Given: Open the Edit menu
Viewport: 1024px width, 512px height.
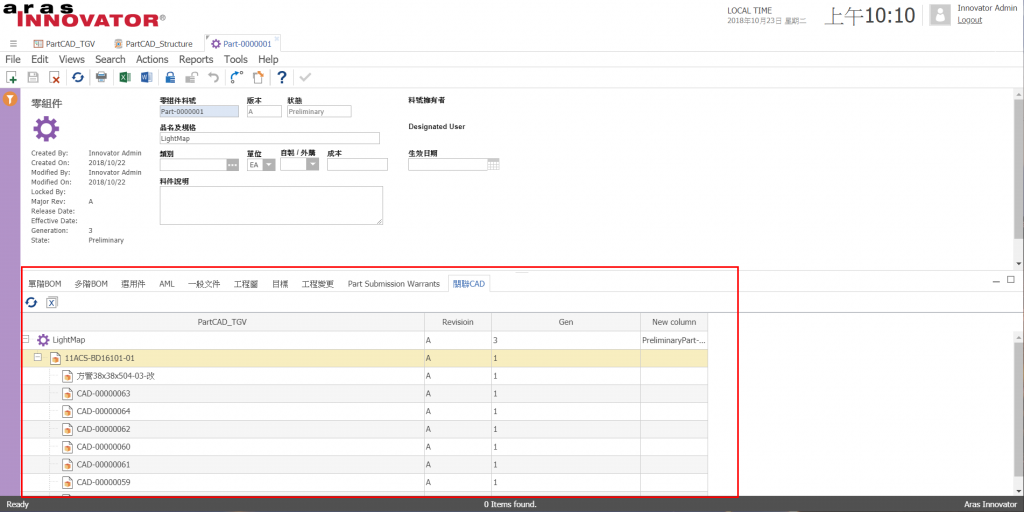Looking at the screenshot, I should click(40, 59).
